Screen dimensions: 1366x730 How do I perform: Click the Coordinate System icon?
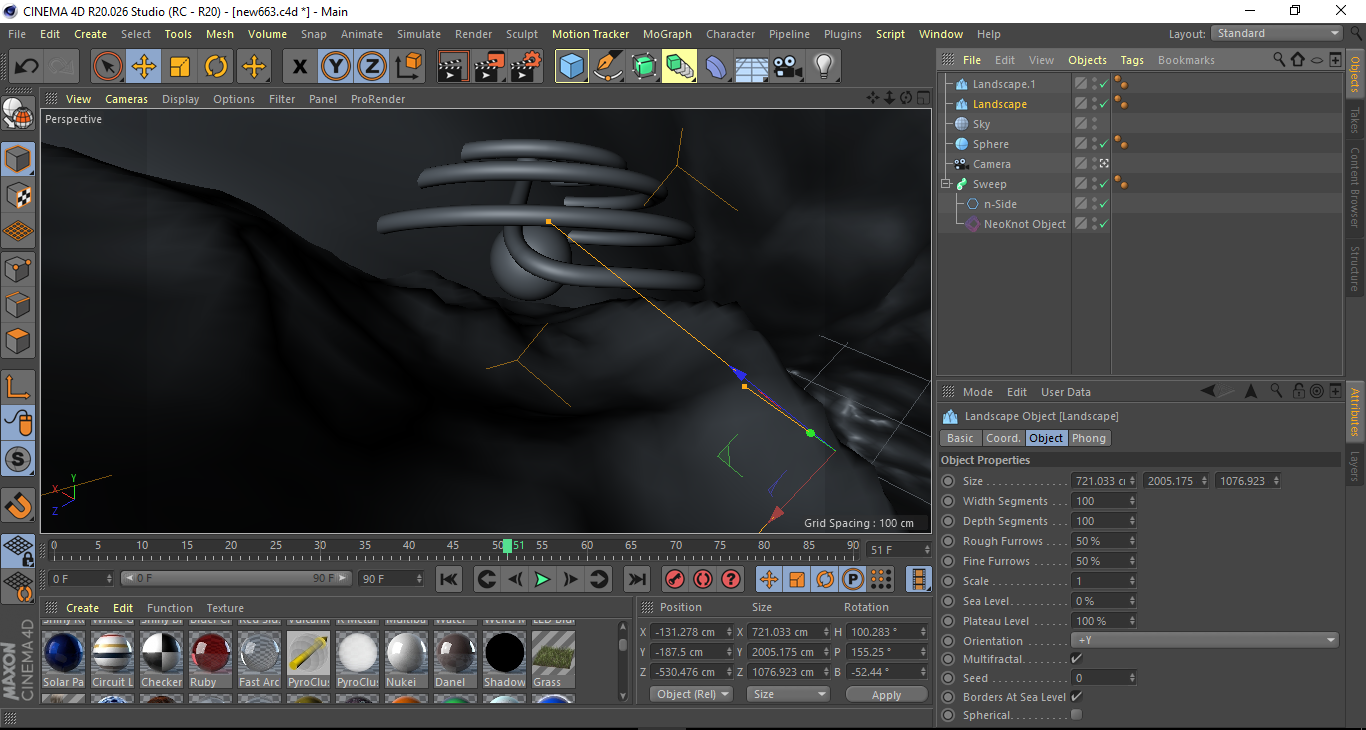[408, 67]
